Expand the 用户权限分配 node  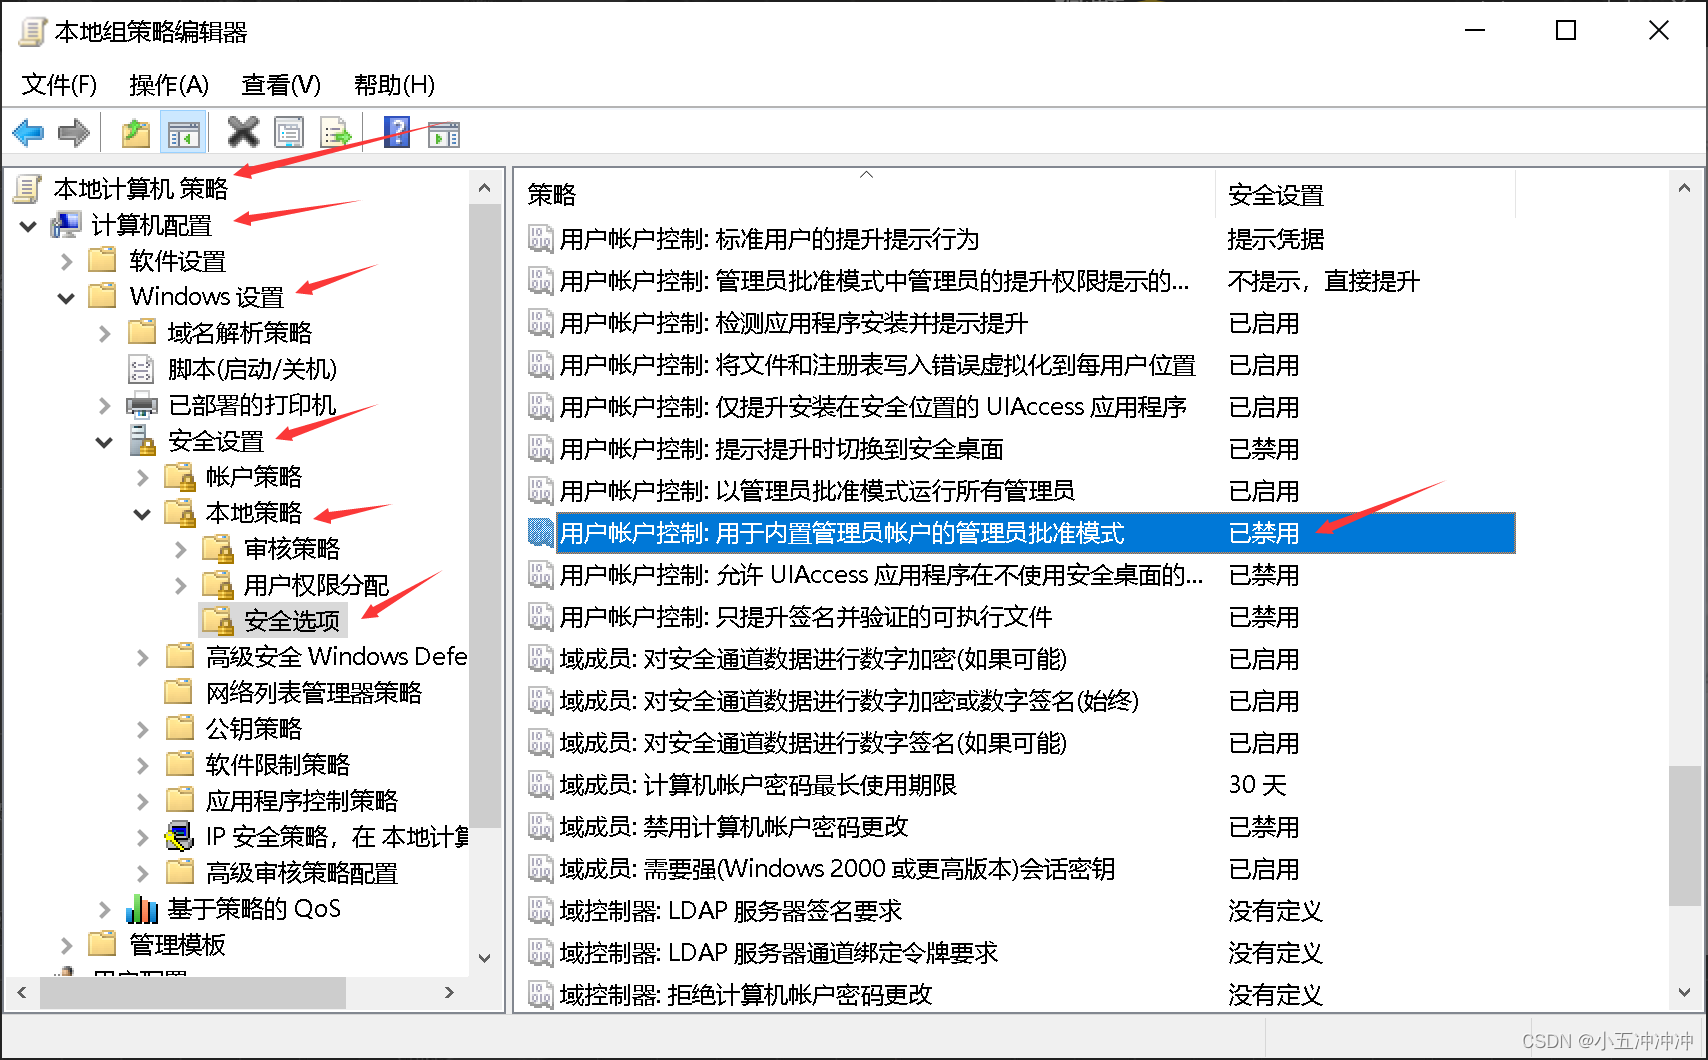pyautogui.click(x=180, y=586)
